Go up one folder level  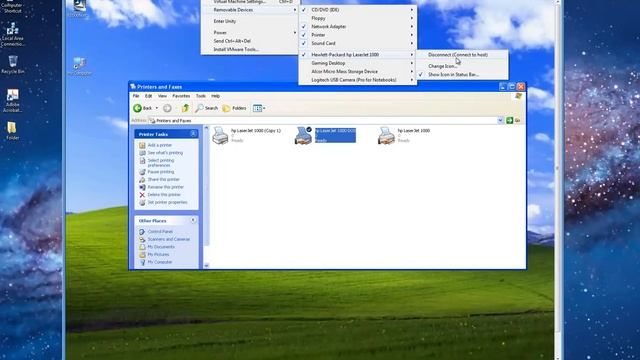pyautogui.click(x=185, y=108)
